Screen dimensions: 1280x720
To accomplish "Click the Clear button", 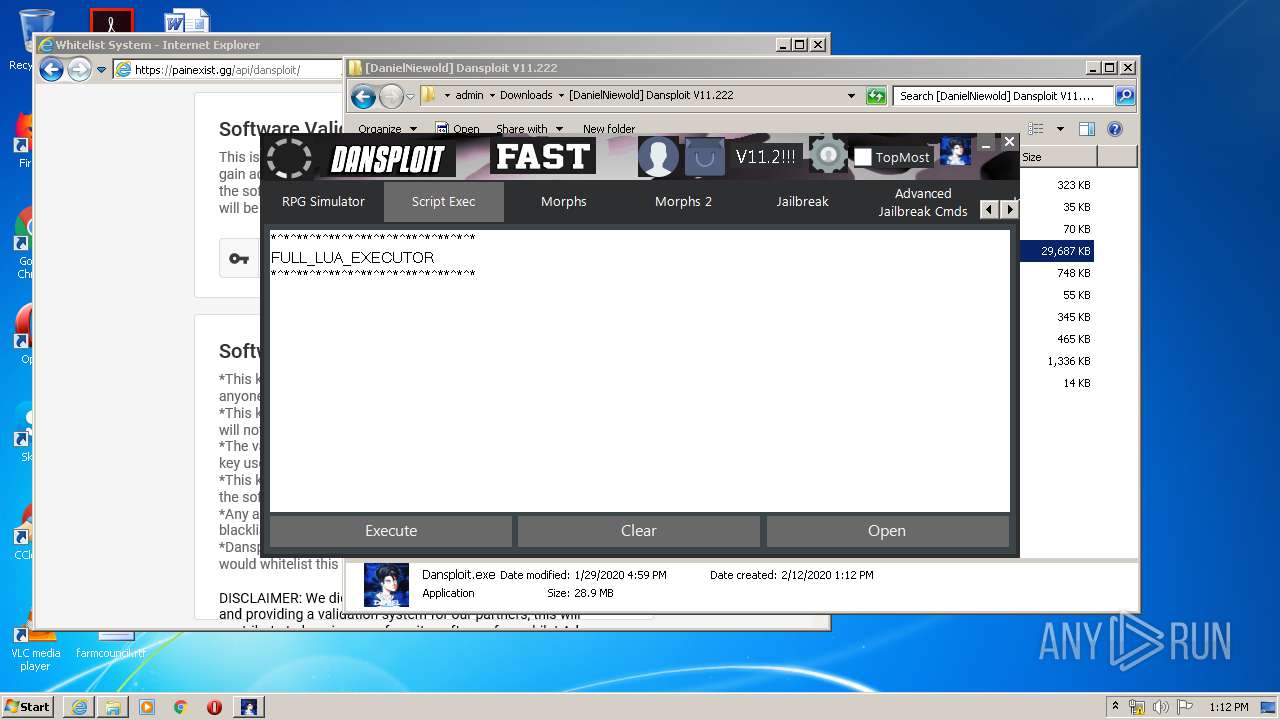I will [x=639, y=531].
